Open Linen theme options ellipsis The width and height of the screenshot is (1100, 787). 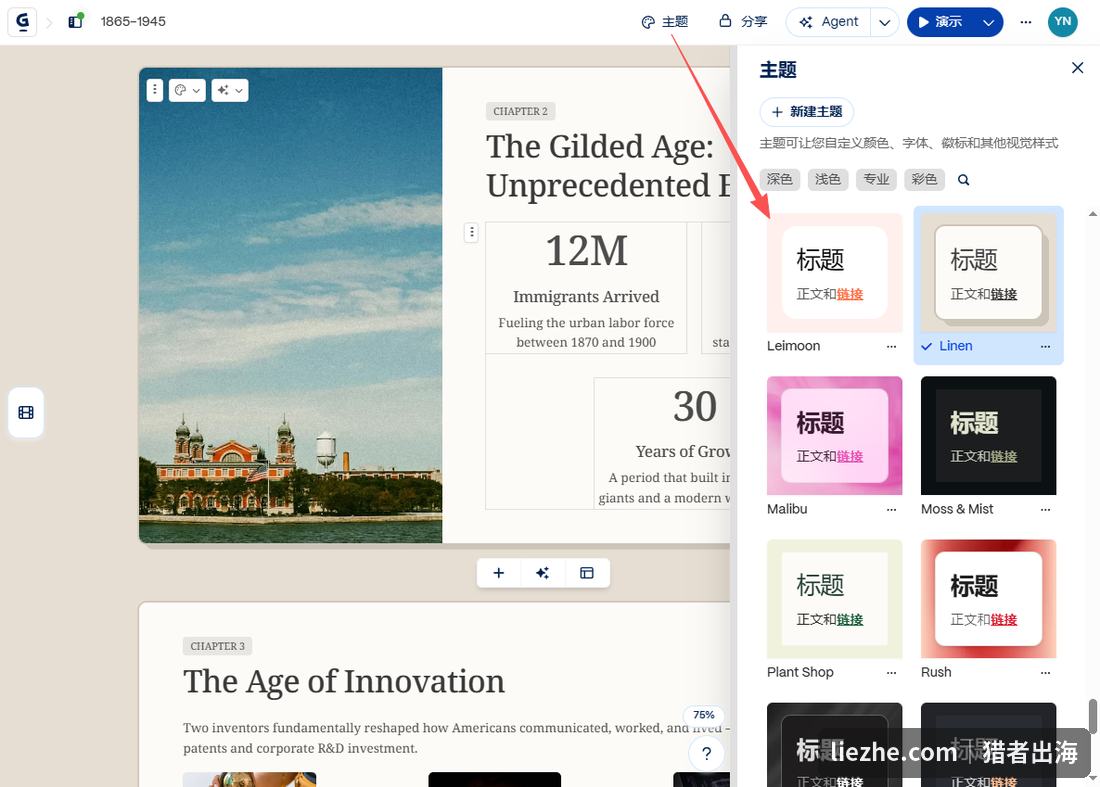pos(1045,347)
